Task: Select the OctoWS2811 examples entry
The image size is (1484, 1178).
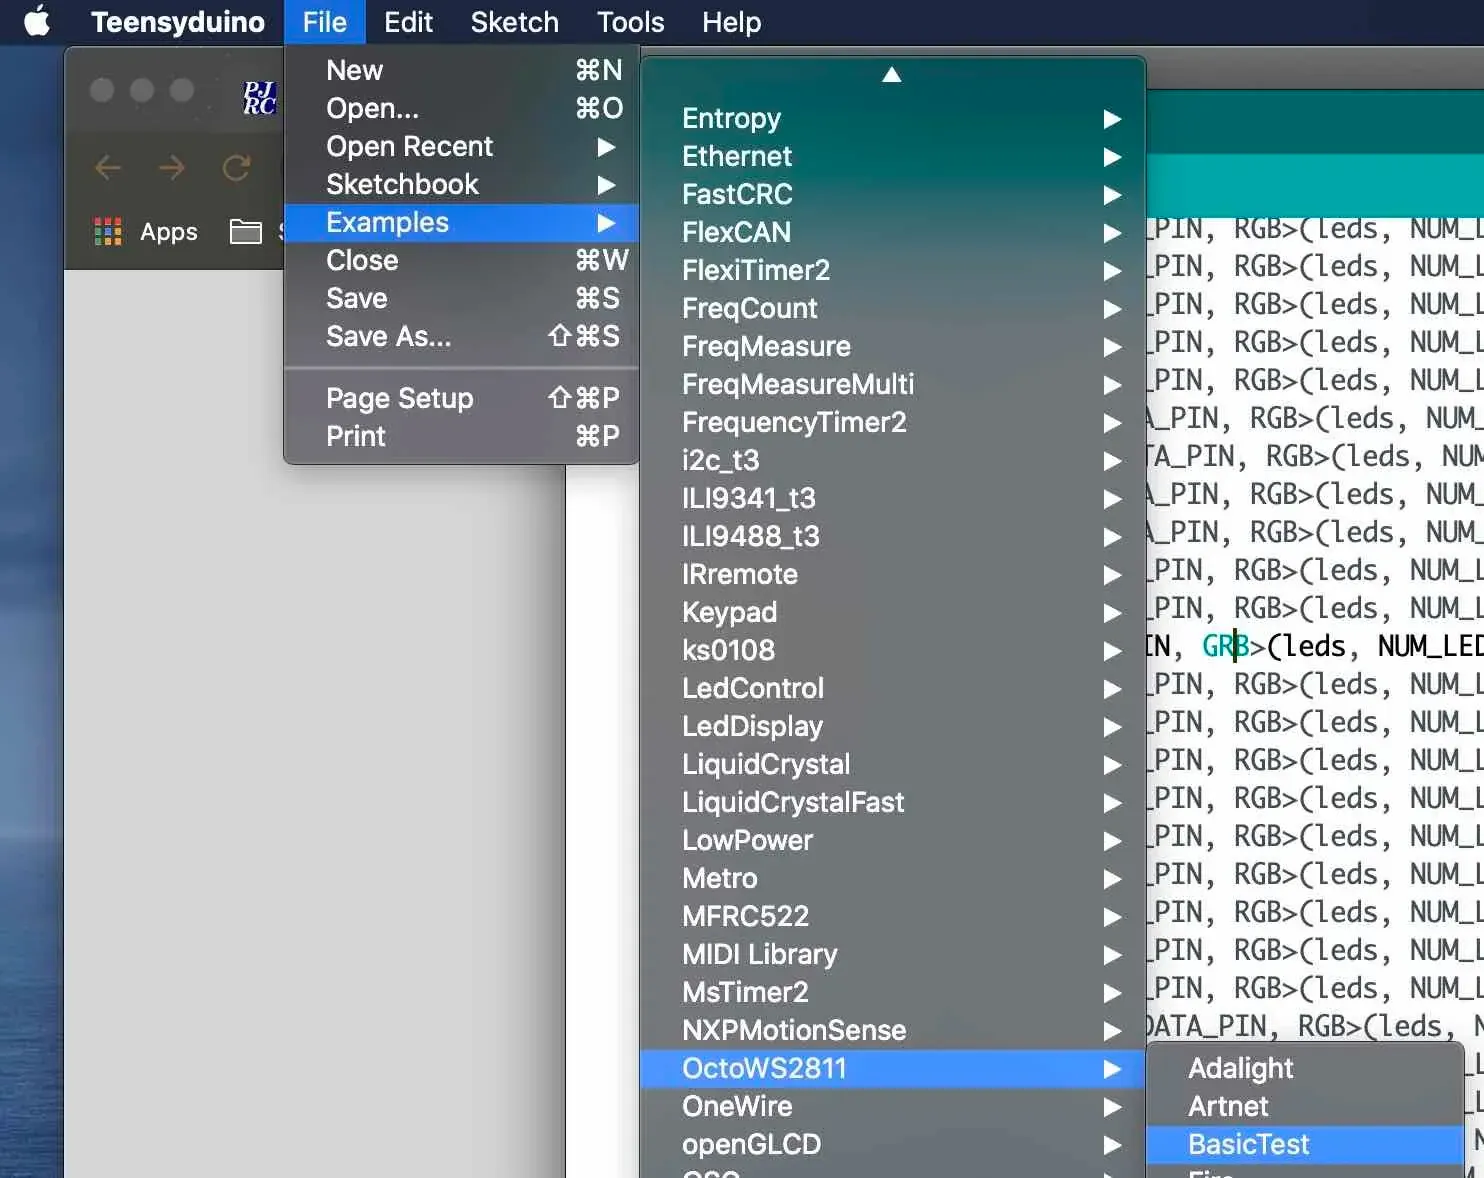Action: pos(892,1068)
